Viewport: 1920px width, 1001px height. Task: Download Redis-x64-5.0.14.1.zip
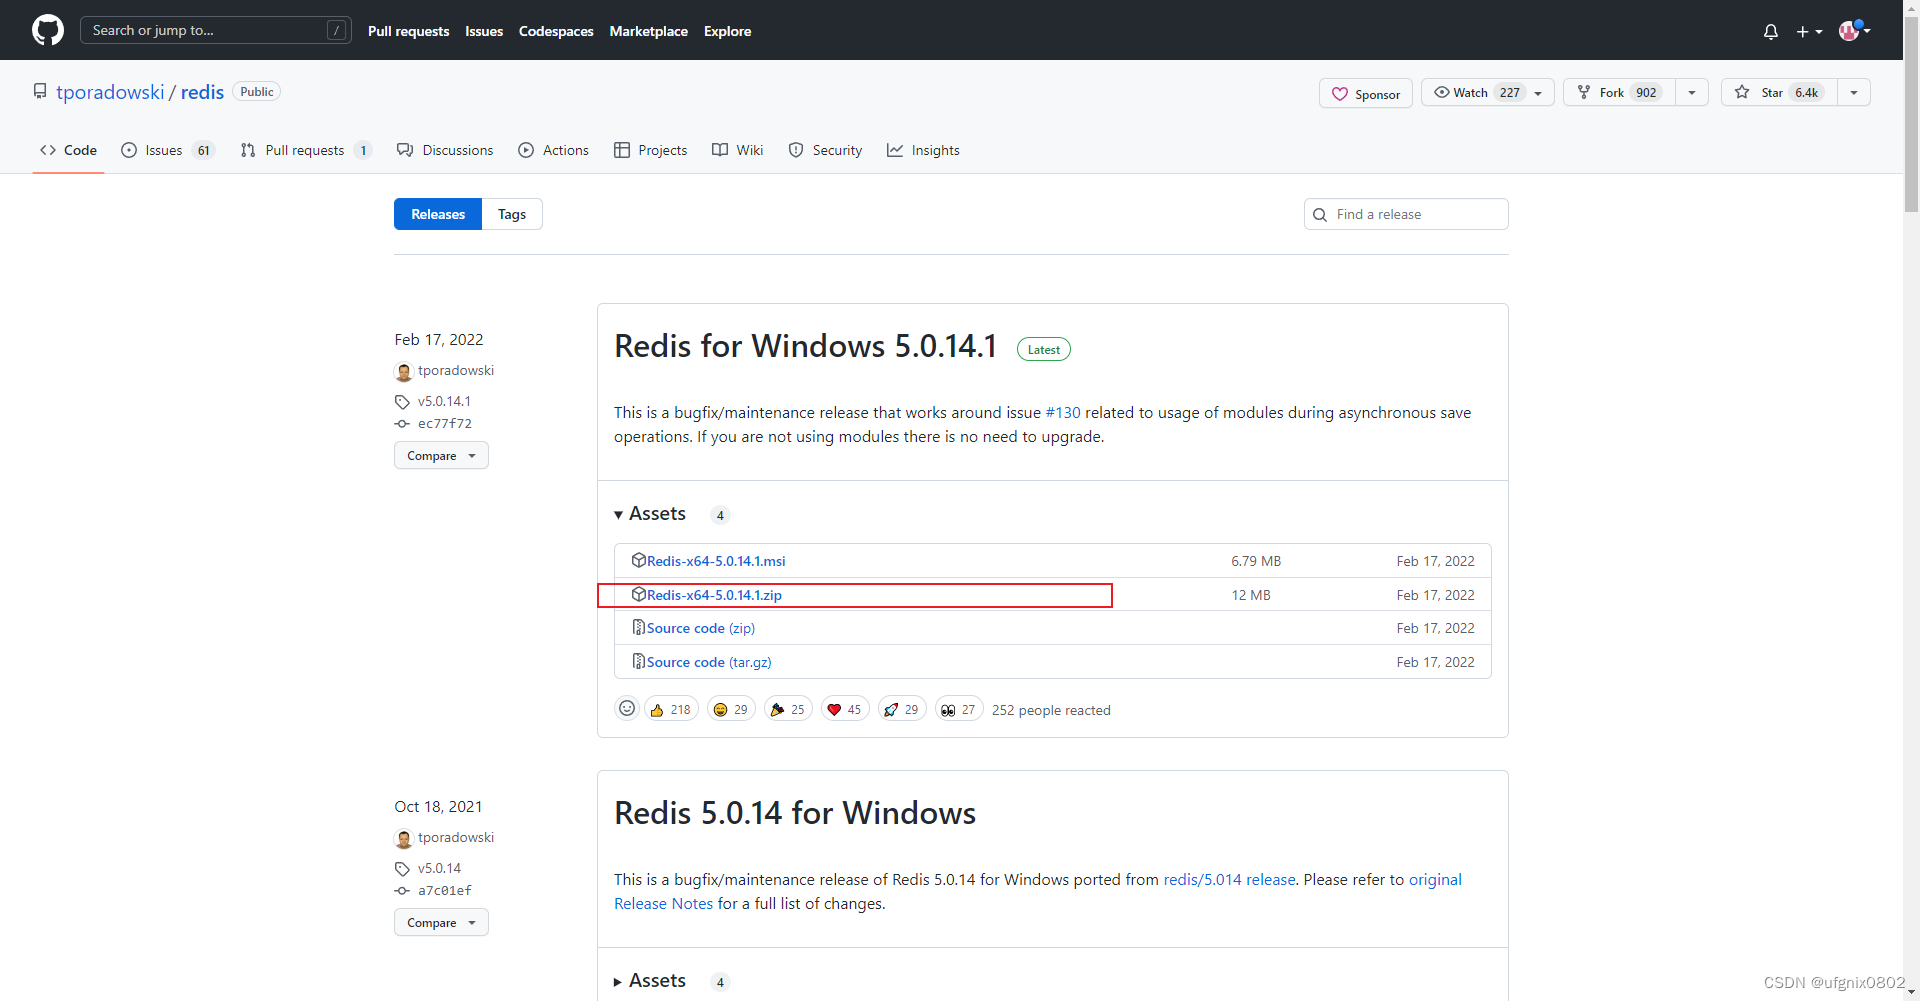pos(714,595)
